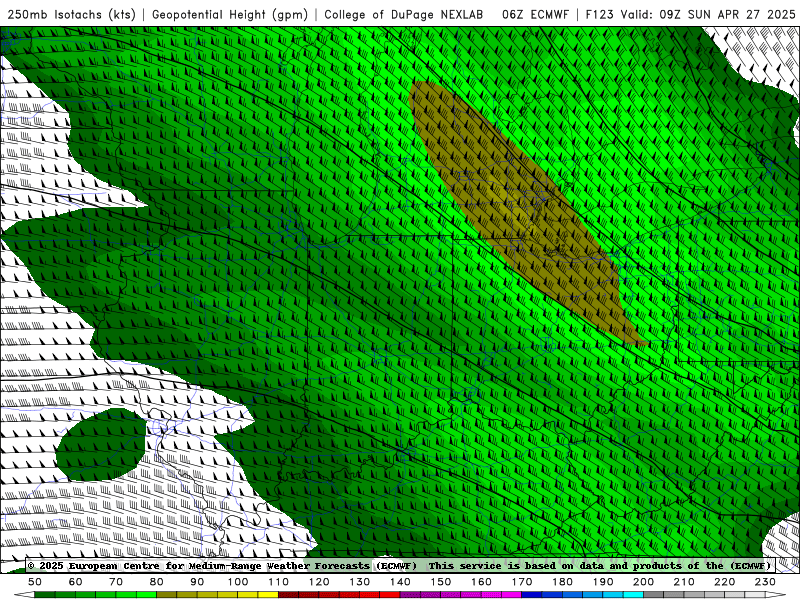Click the 200 label on the color scale
Viewport: 800px width, 600px height.
(x=643, y=582)
